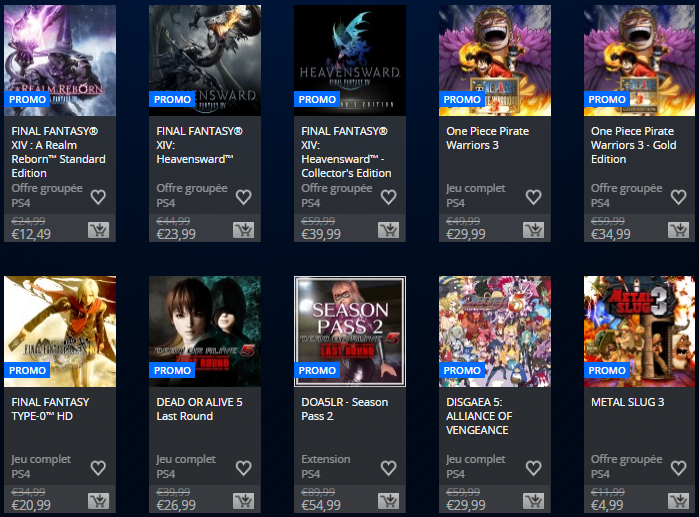Image resolution: width=699 pixels, height=517 pixels.
Task: Add FINAL FANTASY TYPE-0 HD to cart
Action: tap(99, 501)
